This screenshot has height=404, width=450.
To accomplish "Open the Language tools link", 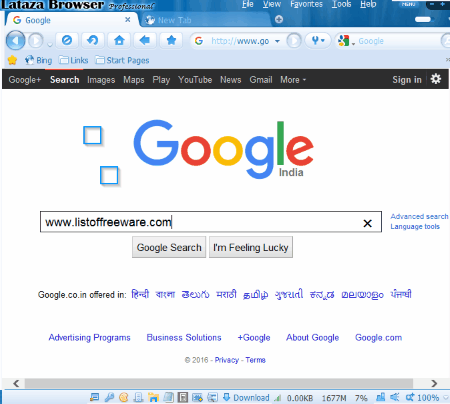I will click(x=415, y=227).
